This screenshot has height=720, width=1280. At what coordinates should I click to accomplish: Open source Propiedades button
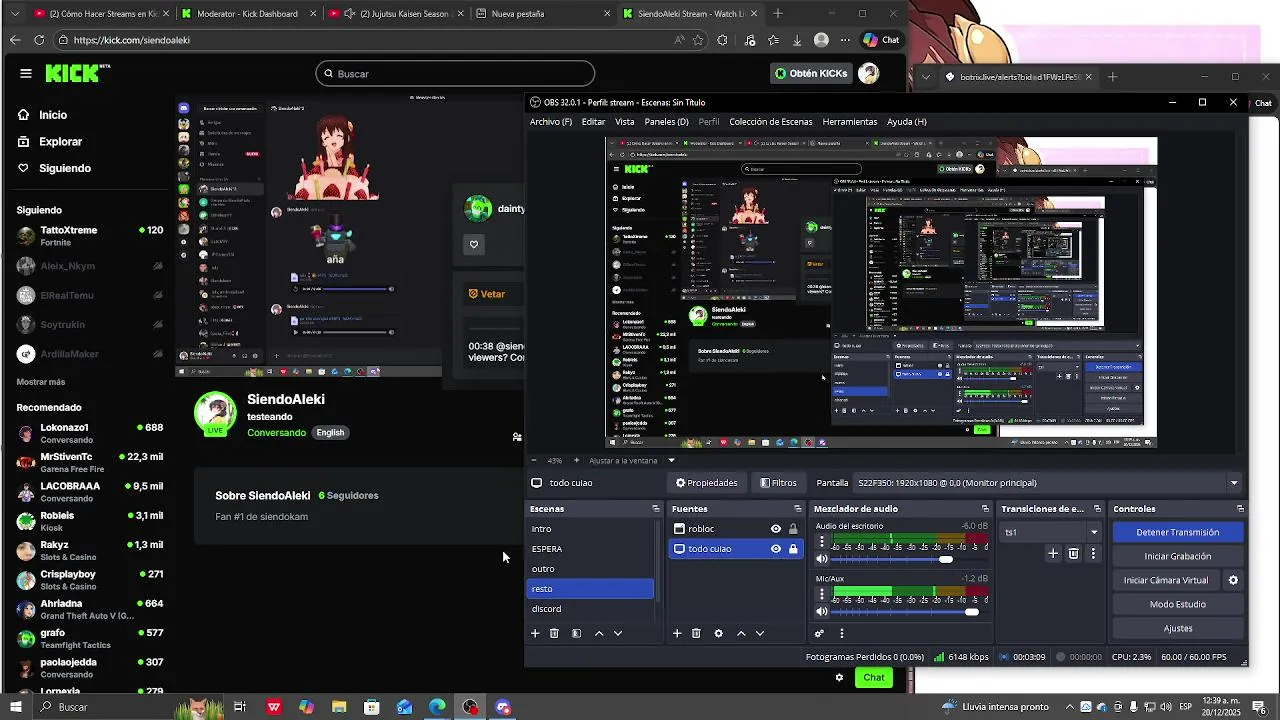click(x=707, y=483)
